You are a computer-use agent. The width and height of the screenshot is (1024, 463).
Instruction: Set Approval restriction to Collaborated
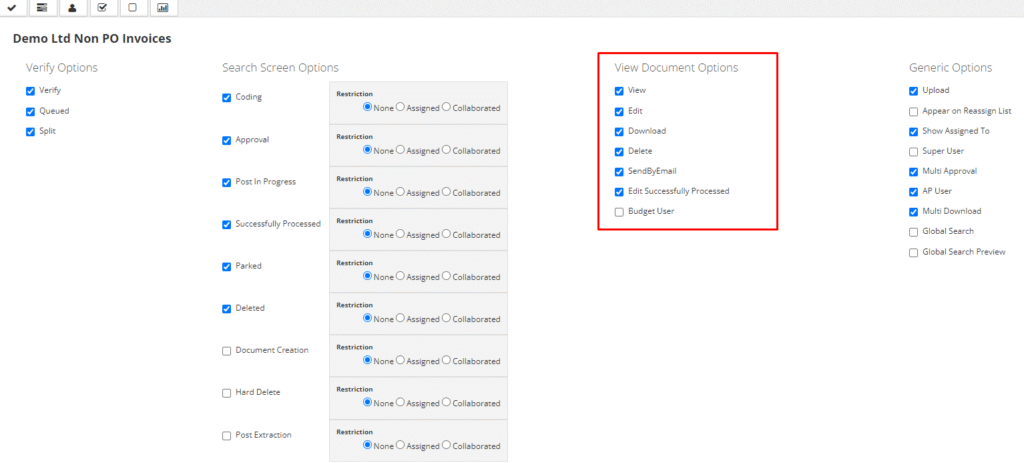[446, 150]
